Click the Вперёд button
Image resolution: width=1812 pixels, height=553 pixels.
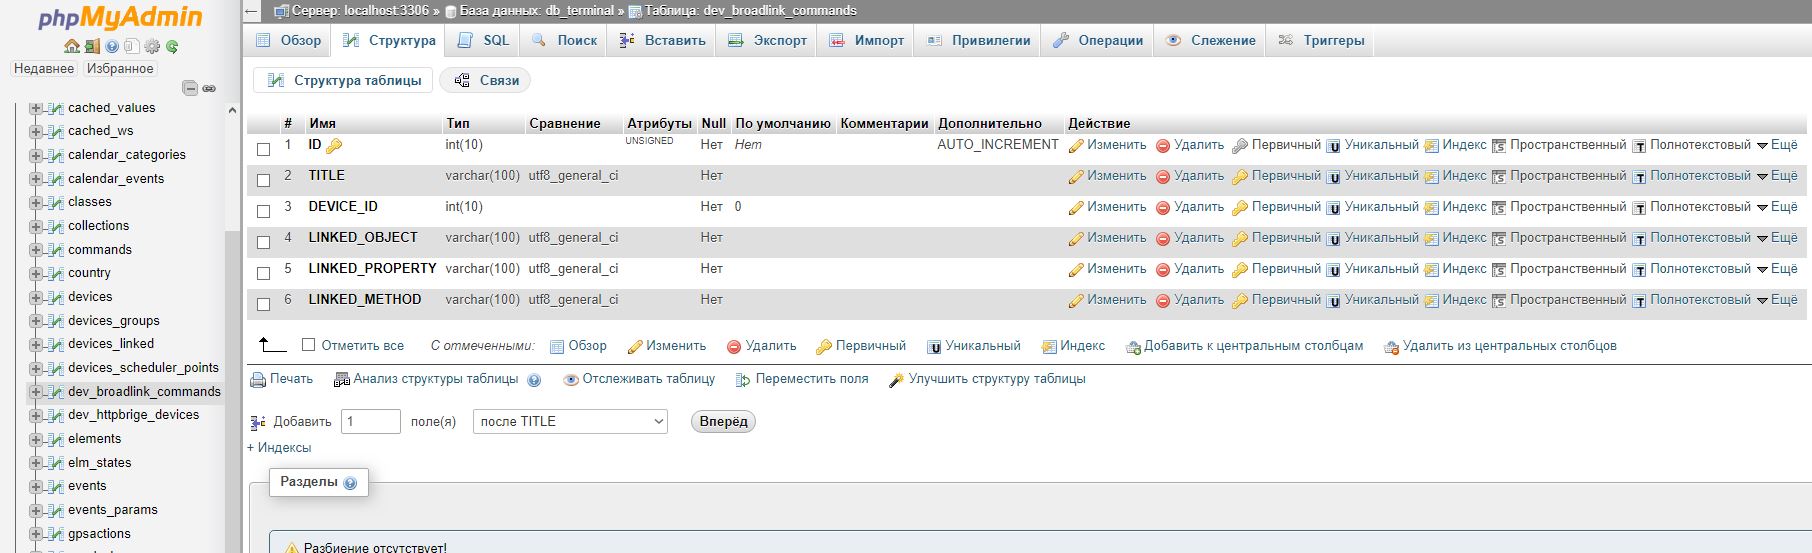723,422
